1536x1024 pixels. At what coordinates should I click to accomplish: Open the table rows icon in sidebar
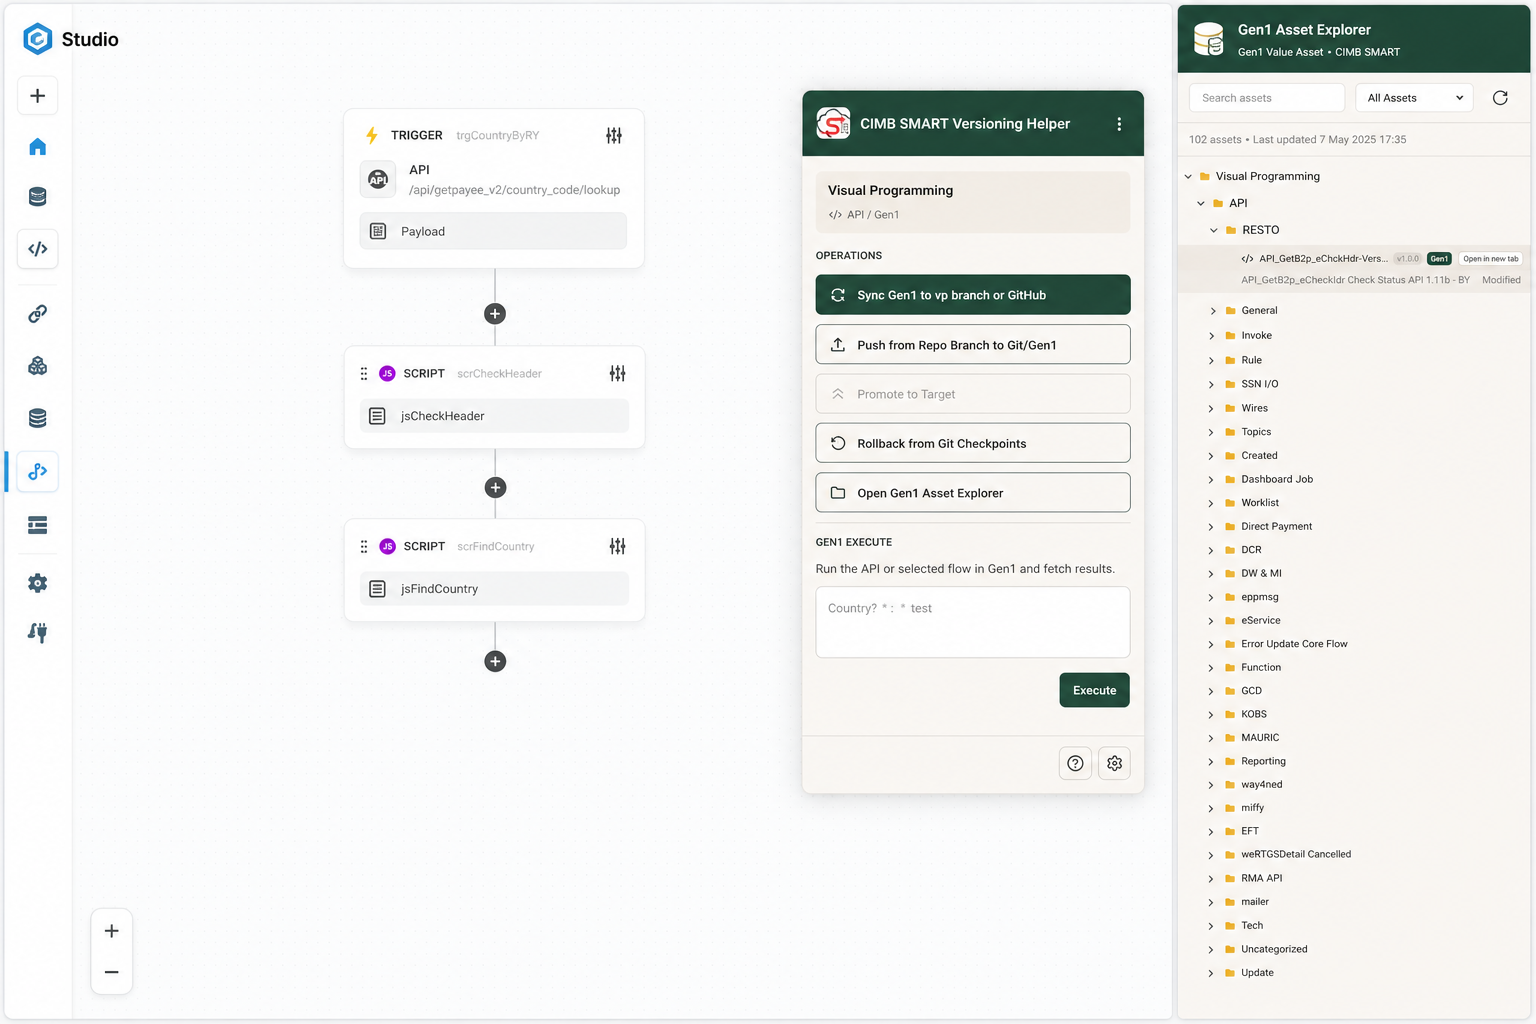pyautogui.click(x=37, y=525)
